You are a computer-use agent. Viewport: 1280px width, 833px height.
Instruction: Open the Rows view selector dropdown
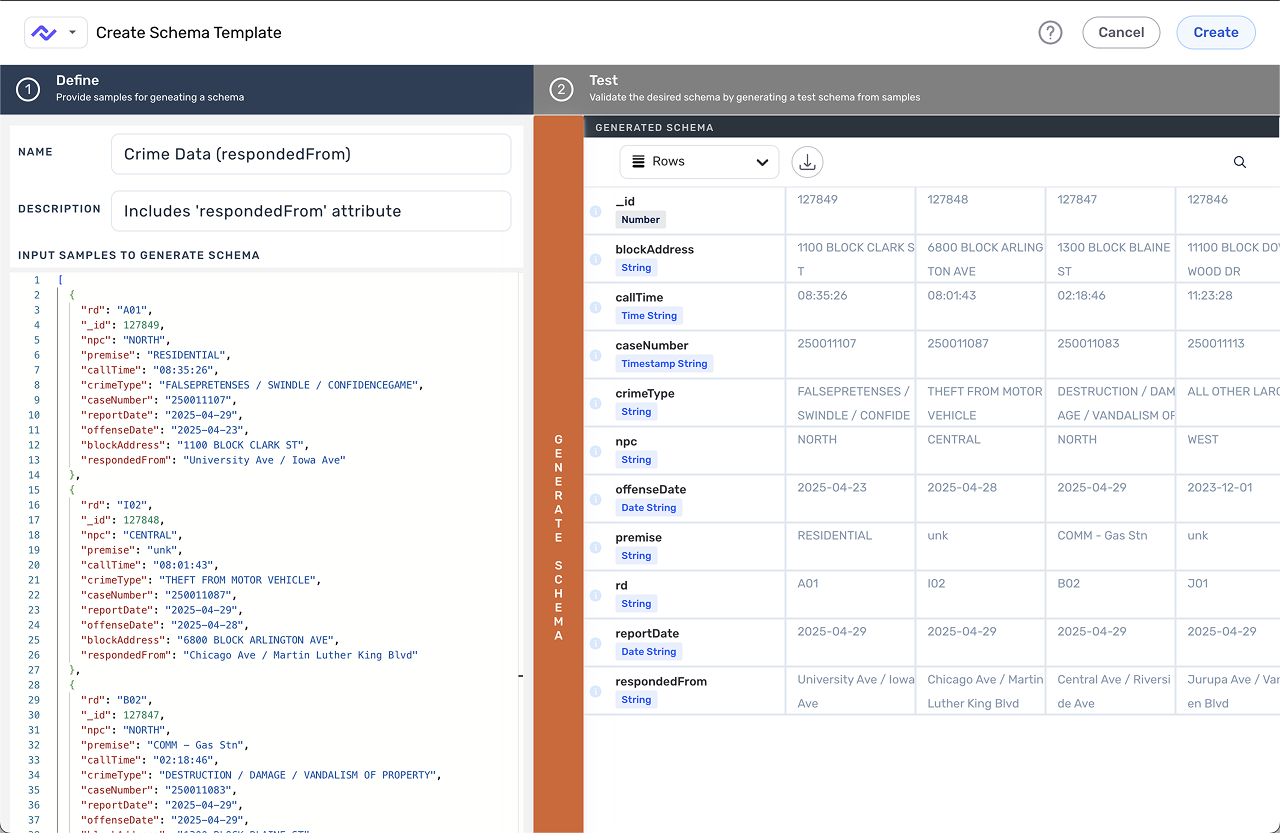click(x=698, y=161)
